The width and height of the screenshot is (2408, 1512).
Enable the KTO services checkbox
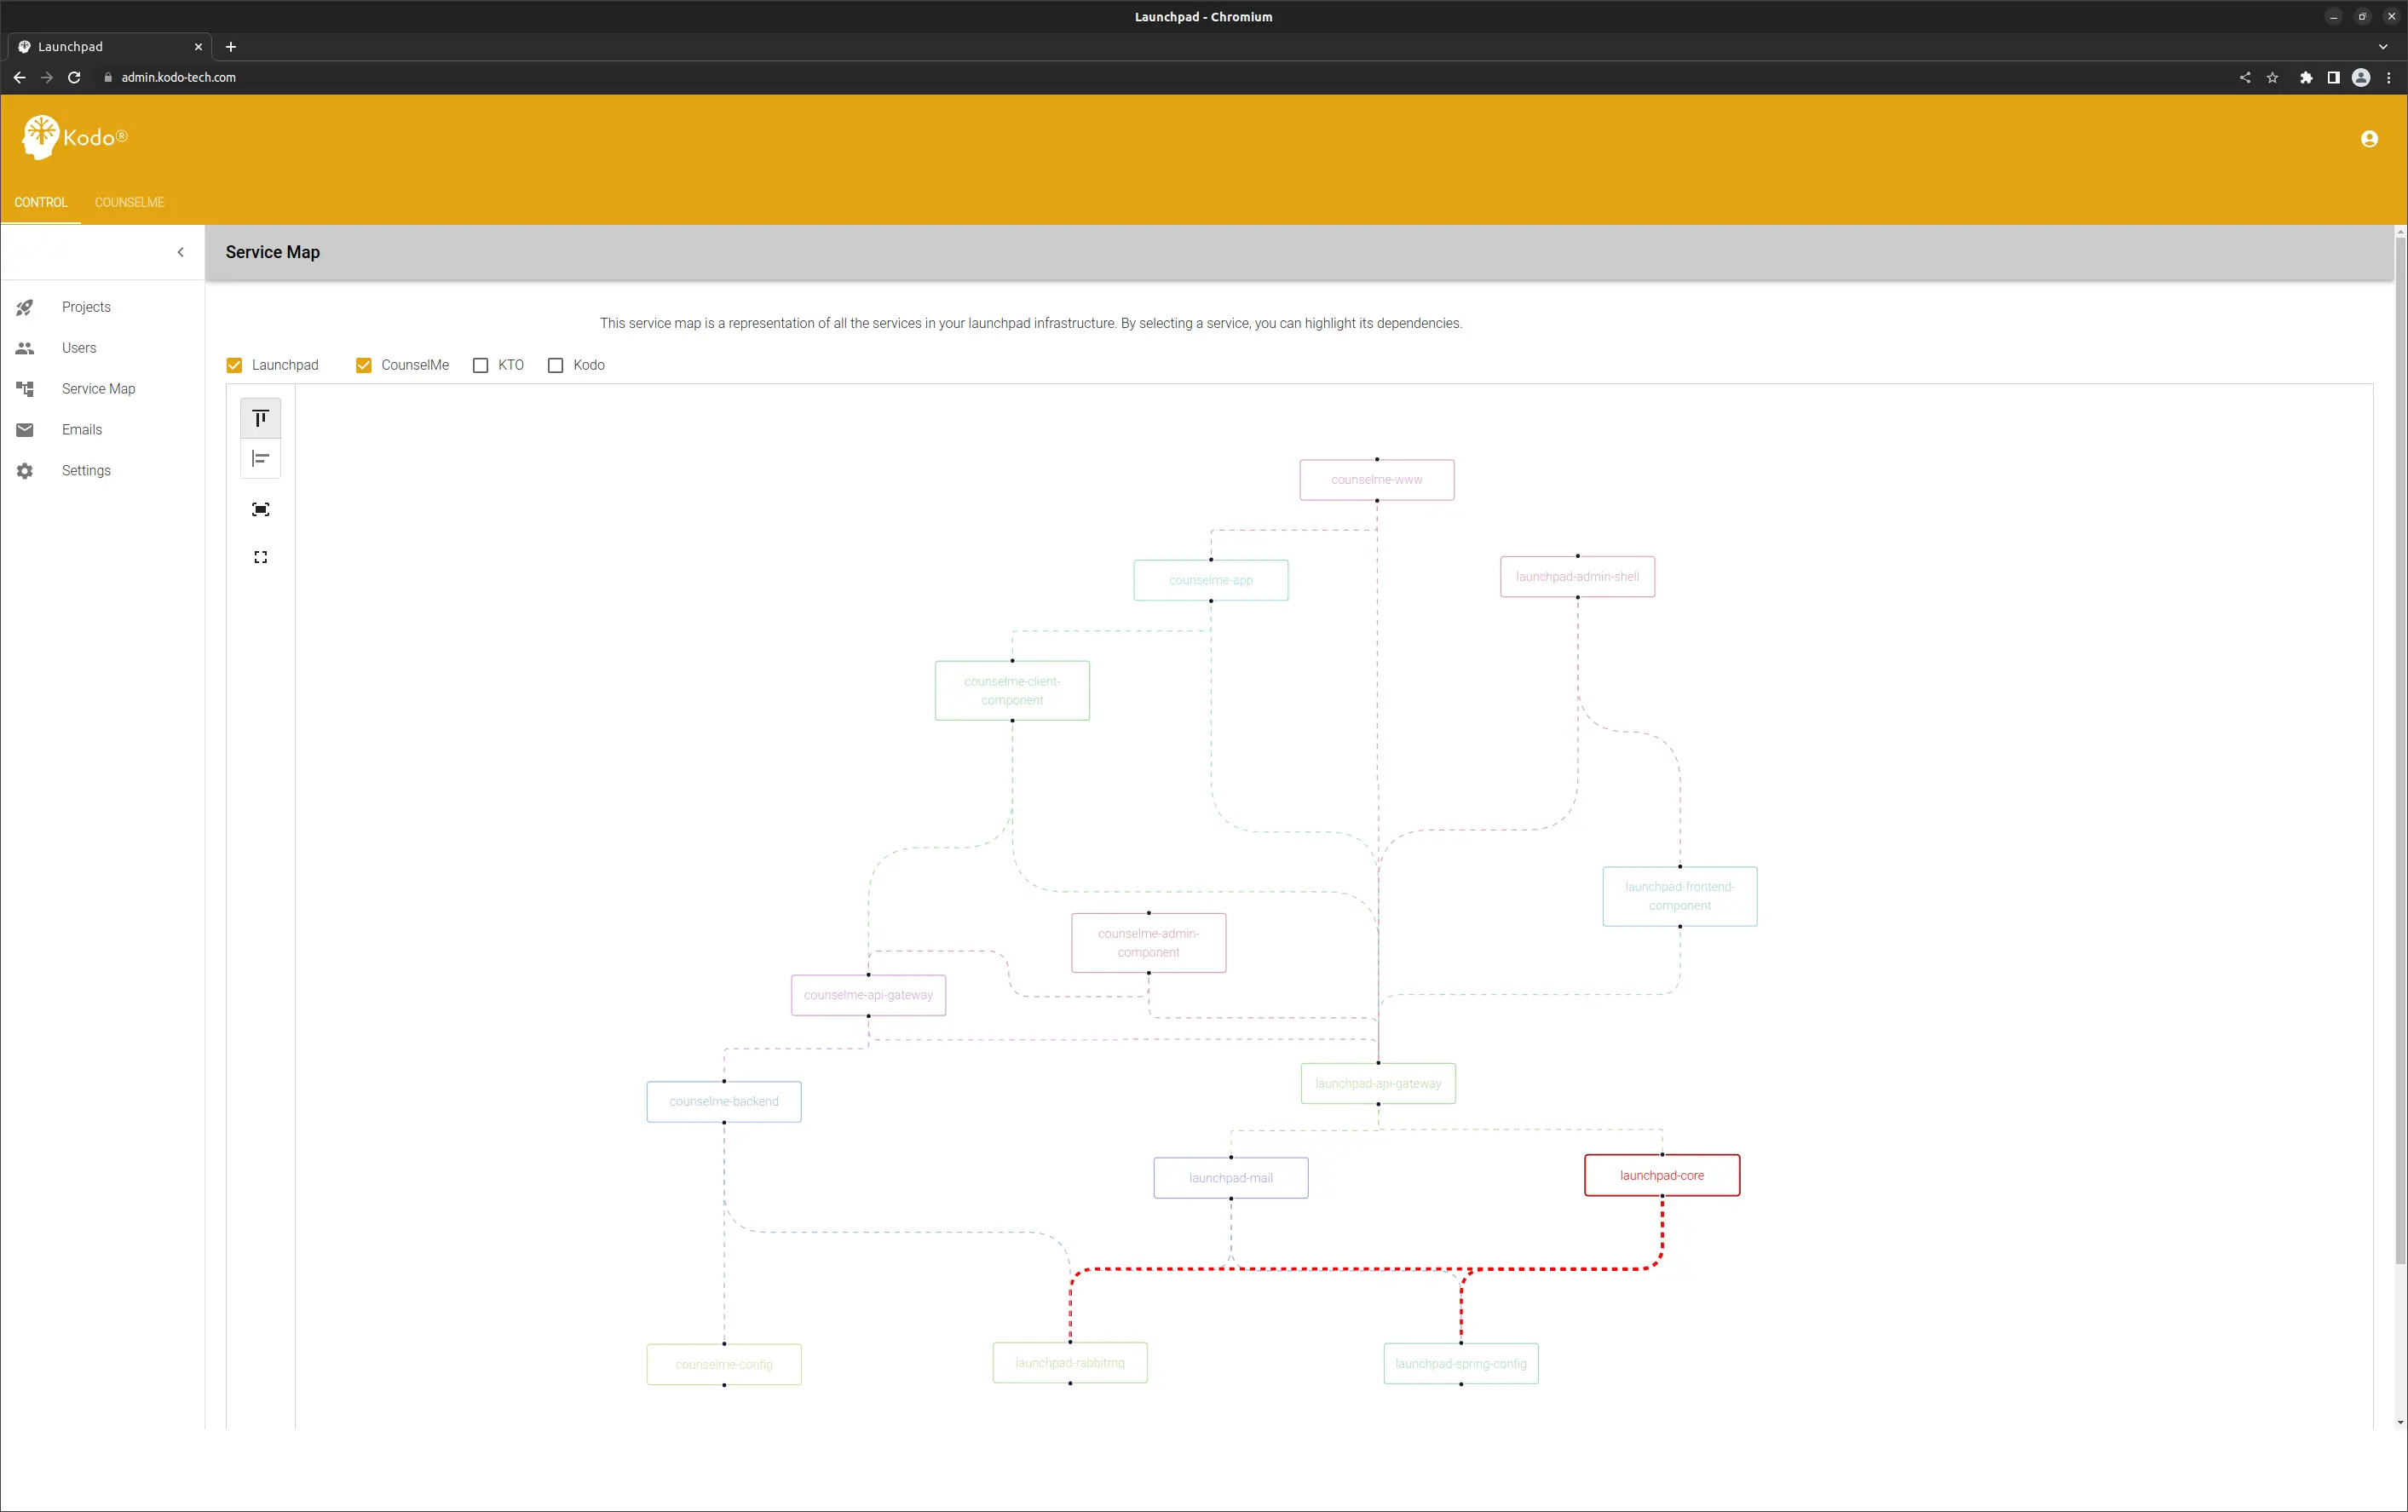point(481,365)
